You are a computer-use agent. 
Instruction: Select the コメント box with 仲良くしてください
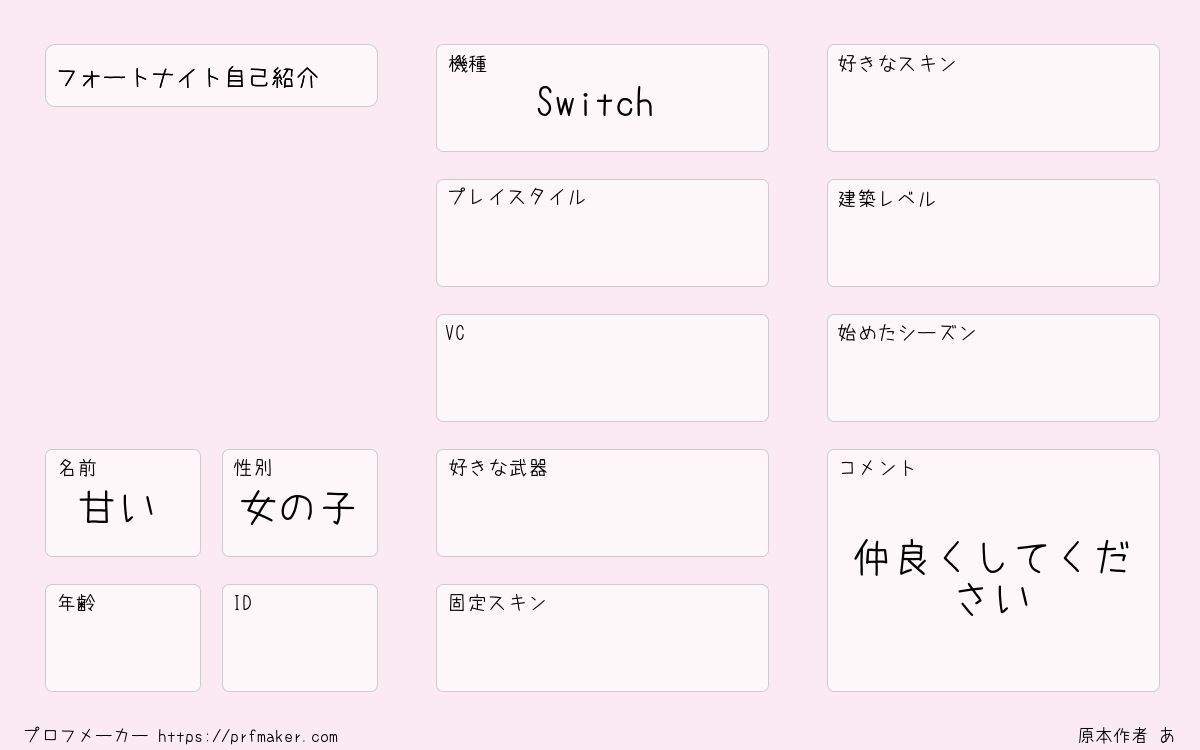click(x=993, y=570)
